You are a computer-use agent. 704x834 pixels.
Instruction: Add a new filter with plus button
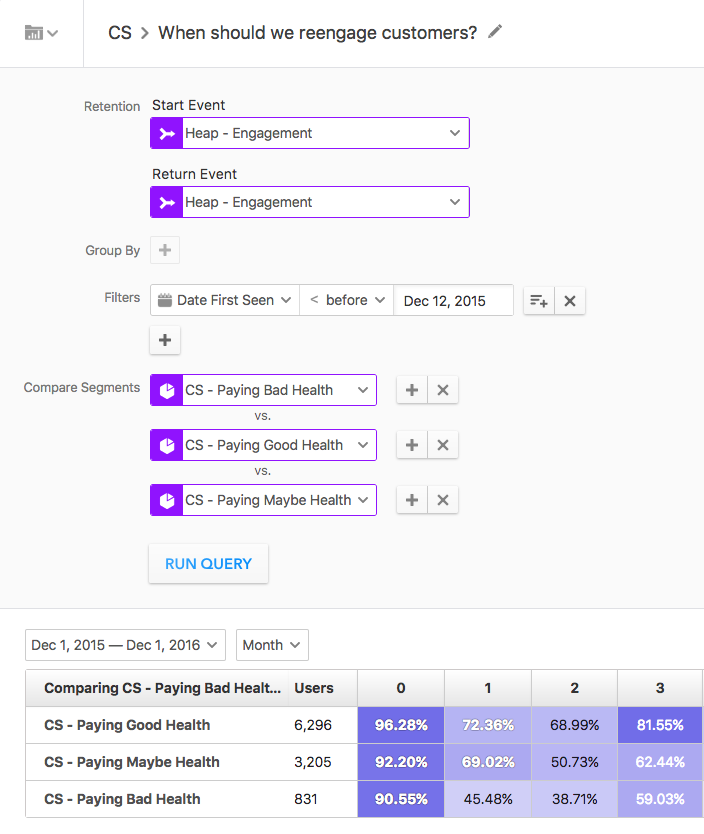tap(165, 340)
